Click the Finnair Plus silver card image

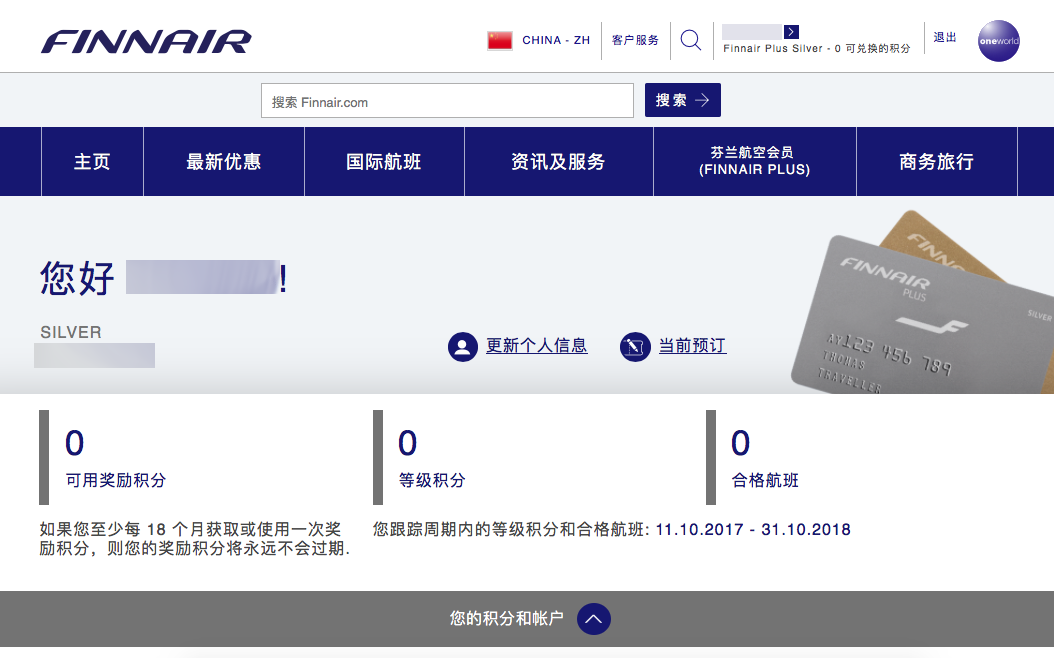point(921,315)
